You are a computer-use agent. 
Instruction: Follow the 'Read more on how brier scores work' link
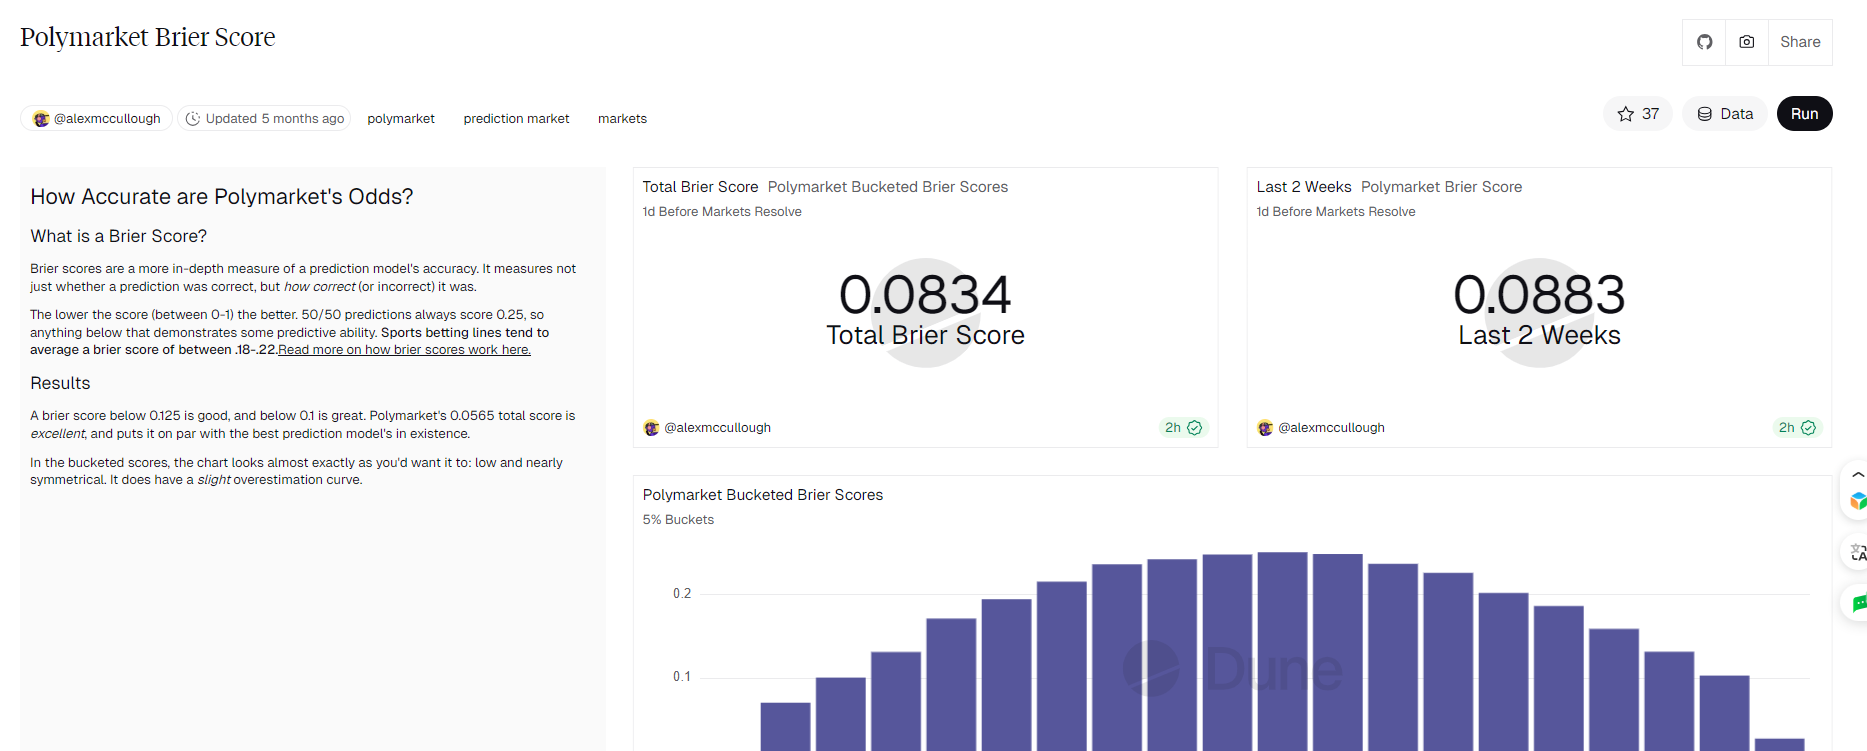coord(404,350)
